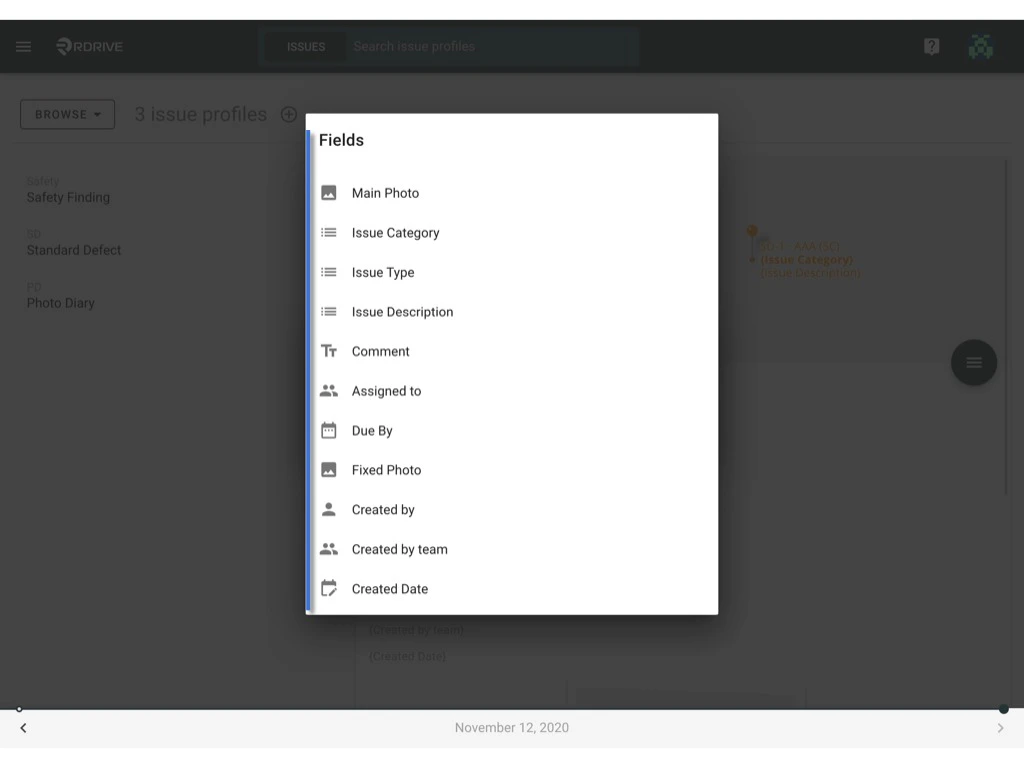The width and height of the screenshot is (1024, 768).
Task: Switch to the ISSUES tab
Action: [x=305, y=46]
